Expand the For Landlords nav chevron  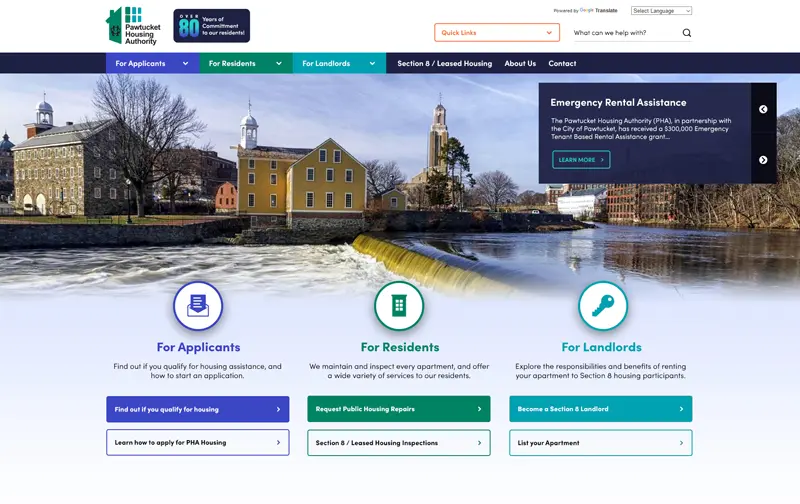click(x=372, y=63)
